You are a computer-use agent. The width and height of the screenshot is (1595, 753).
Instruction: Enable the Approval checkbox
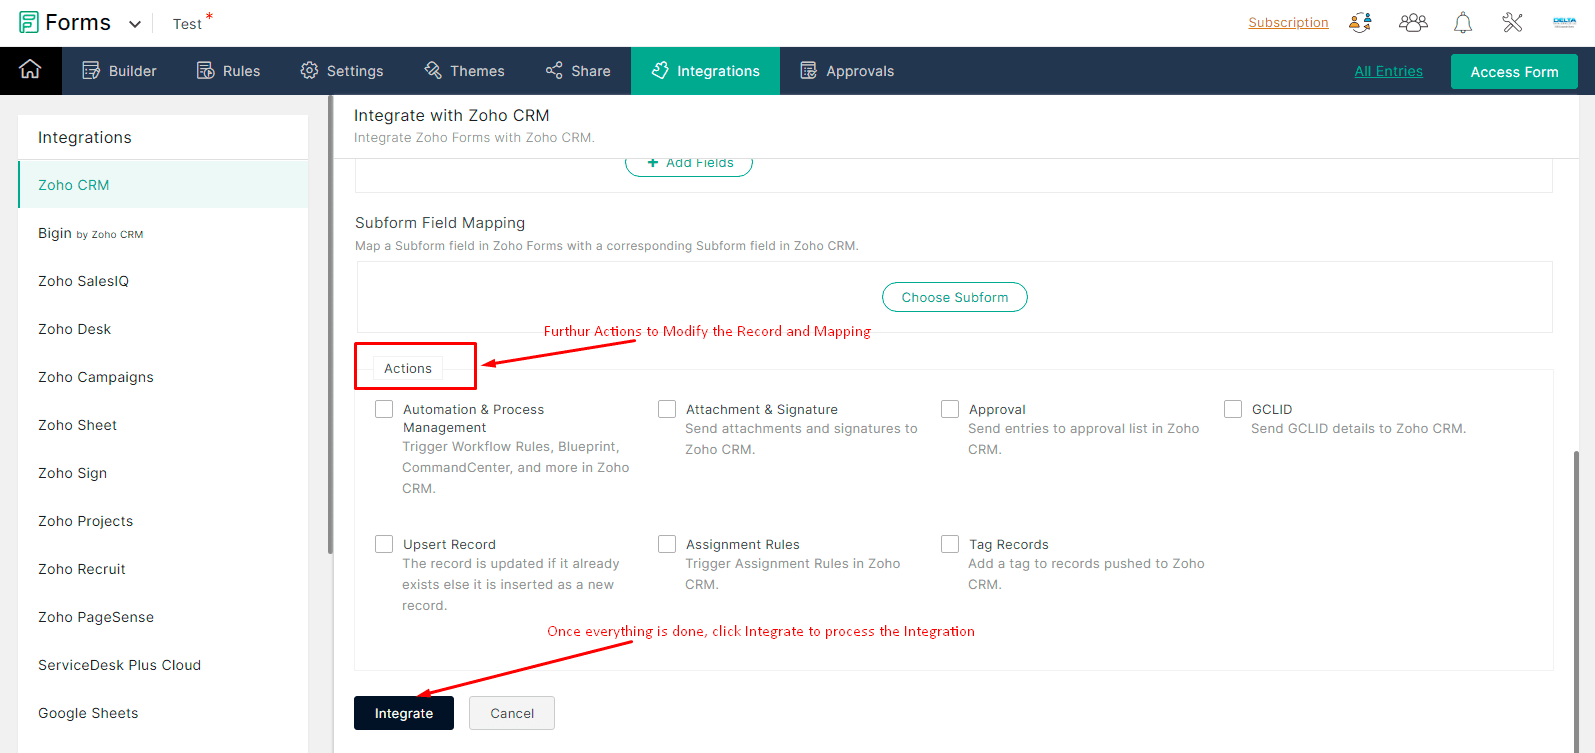tap(950, 409)
